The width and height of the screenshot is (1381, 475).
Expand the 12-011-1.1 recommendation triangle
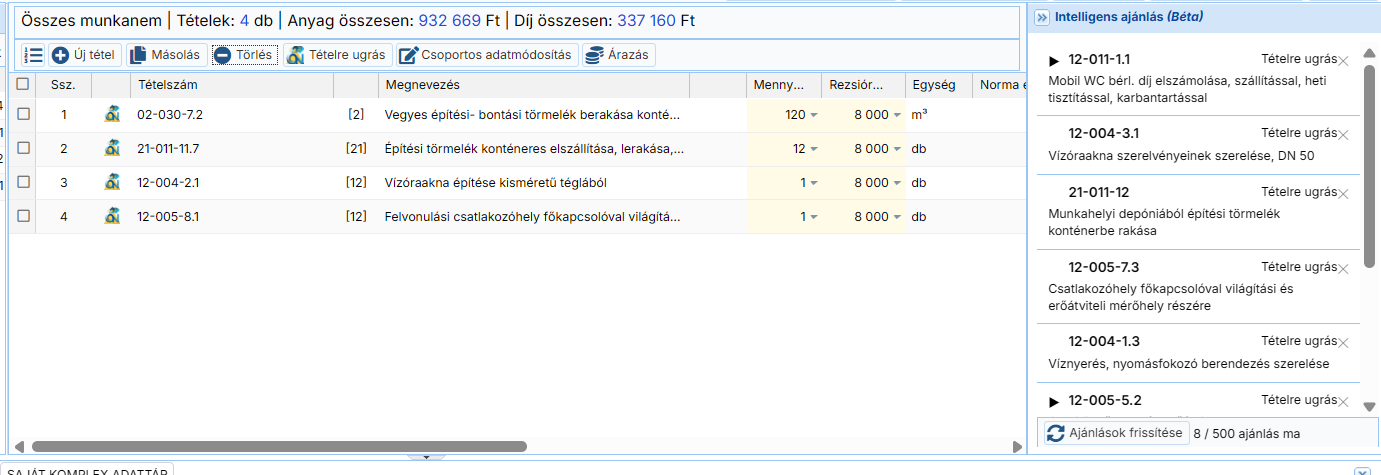(x=1054, y=61)
